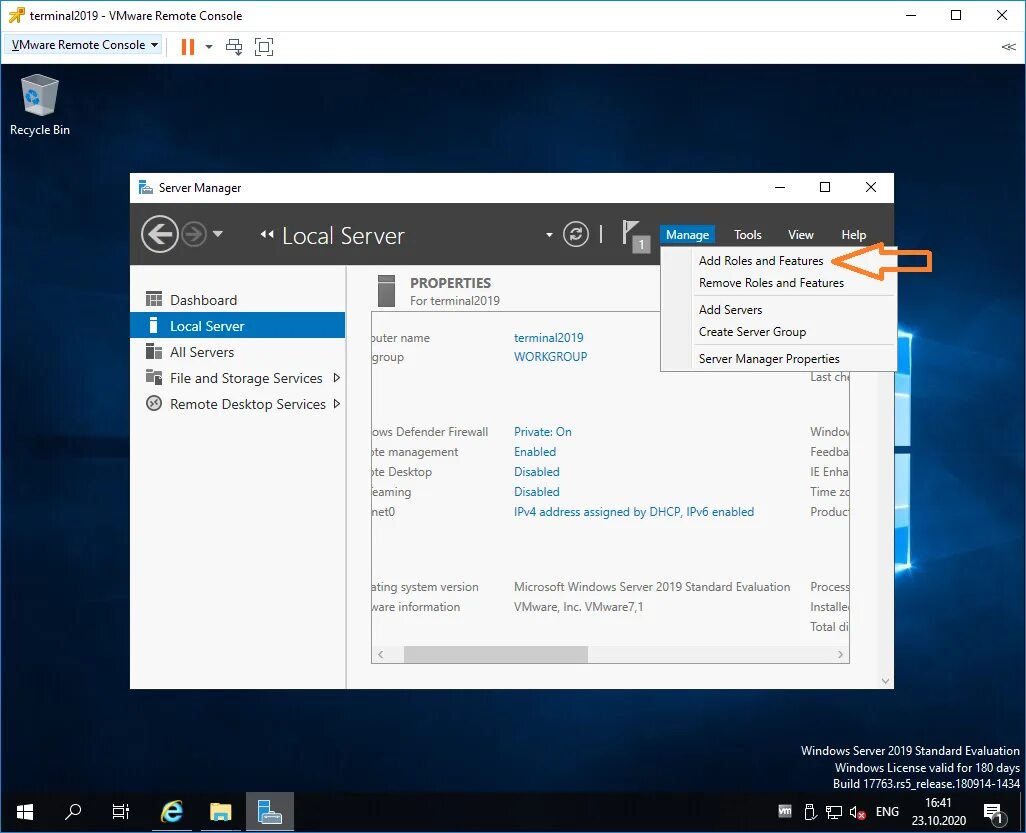Open the View menu
Viewport: 1026px width, 833px height.
[800, 234]
